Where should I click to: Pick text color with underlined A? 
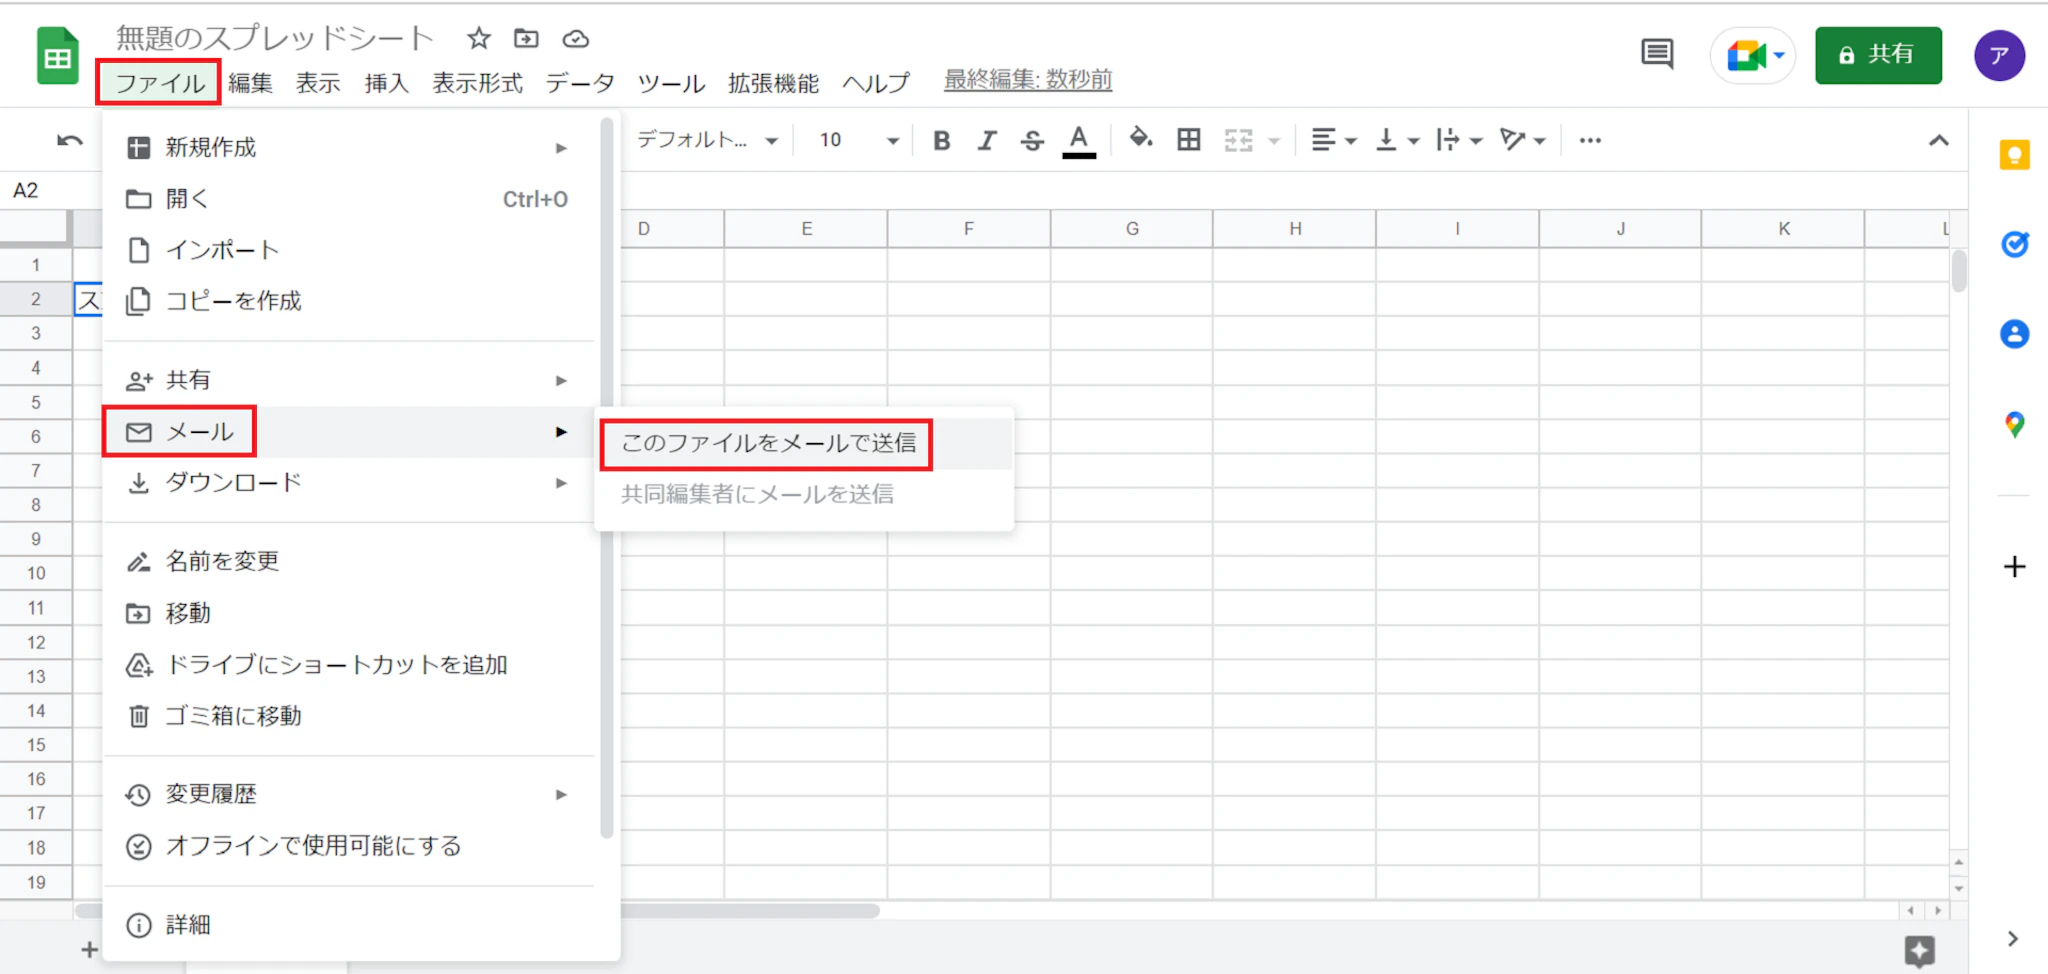click(x=1078, y=140)
